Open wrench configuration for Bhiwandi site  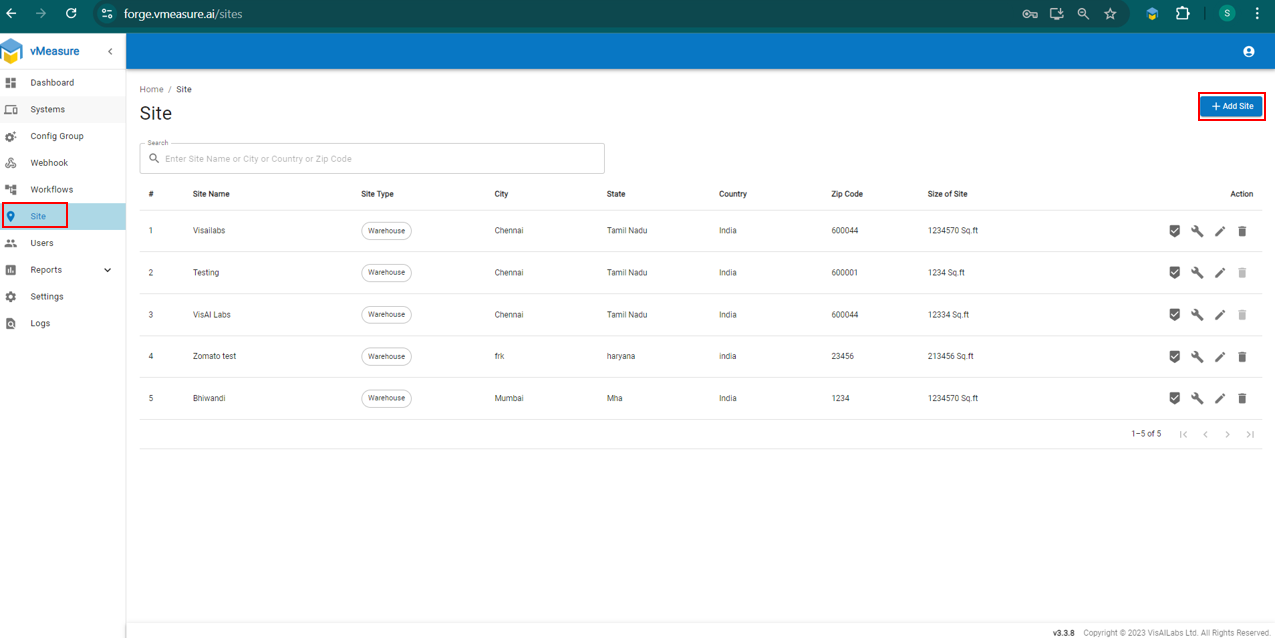point(1197,398)
